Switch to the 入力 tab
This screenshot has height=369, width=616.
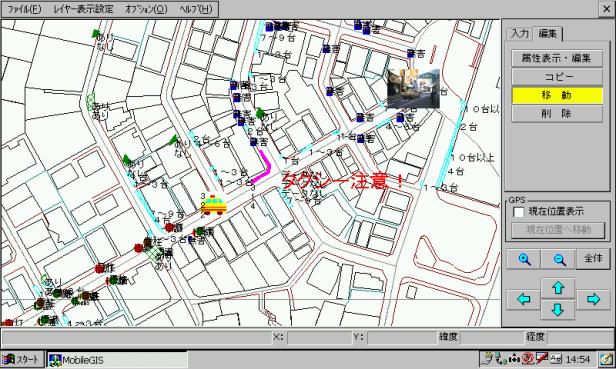(x=519, y=34)
